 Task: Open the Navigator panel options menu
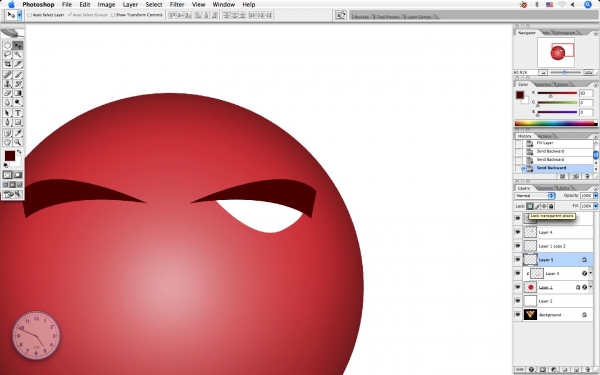coord(596,33)
